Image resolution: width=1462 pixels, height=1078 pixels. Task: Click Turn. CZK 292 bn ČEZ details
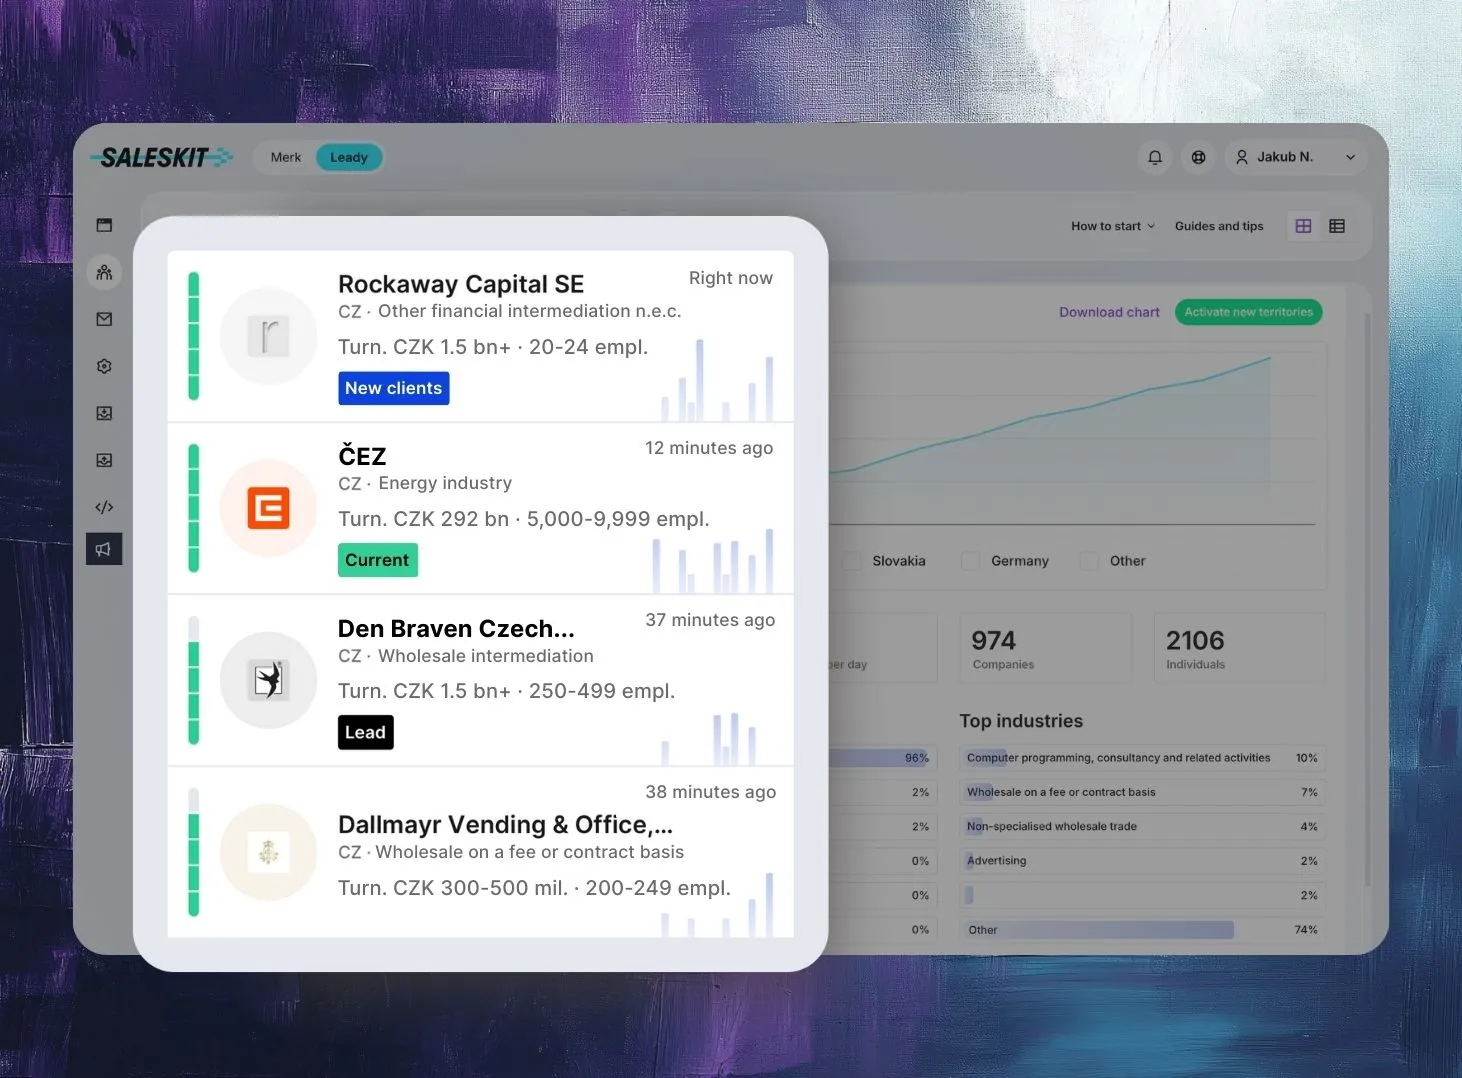(x=524, y=519)
